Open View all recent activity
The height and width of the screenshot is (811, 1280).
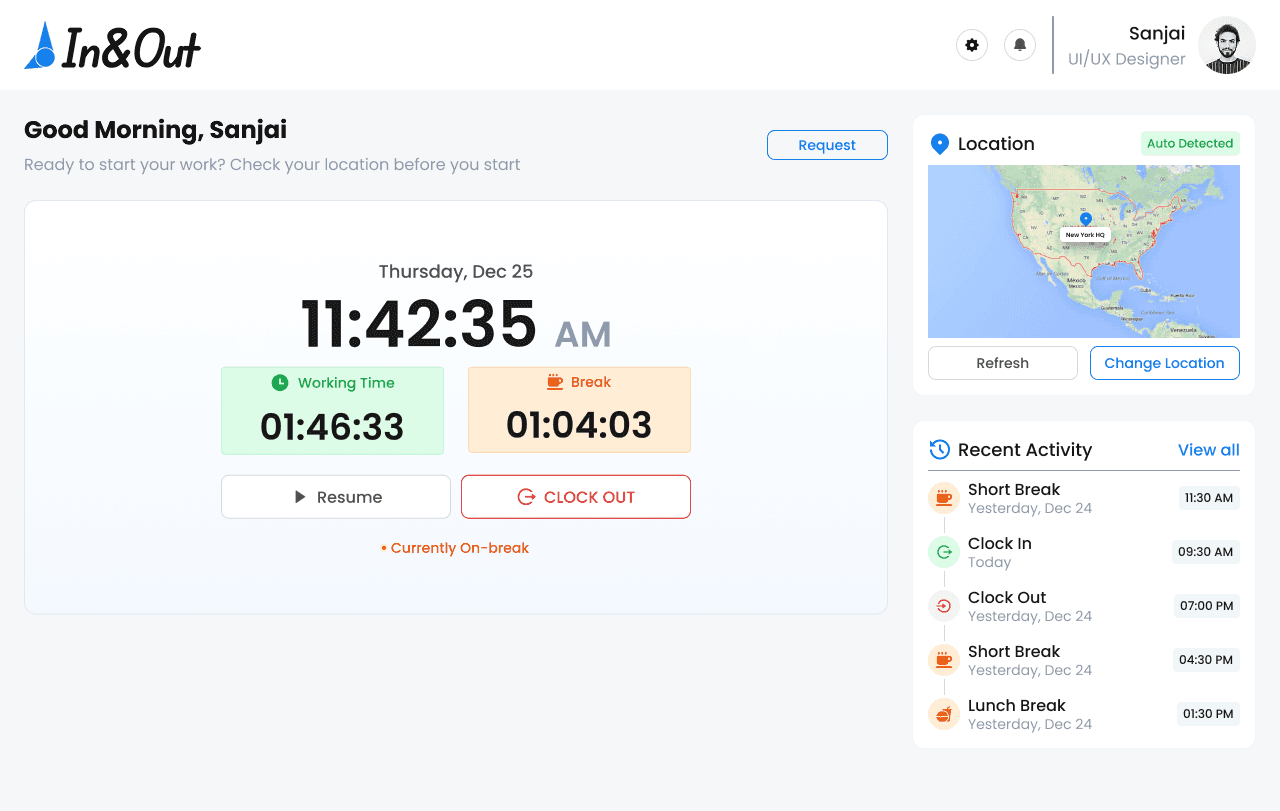pyautogui.click(x=1209, y=450)
